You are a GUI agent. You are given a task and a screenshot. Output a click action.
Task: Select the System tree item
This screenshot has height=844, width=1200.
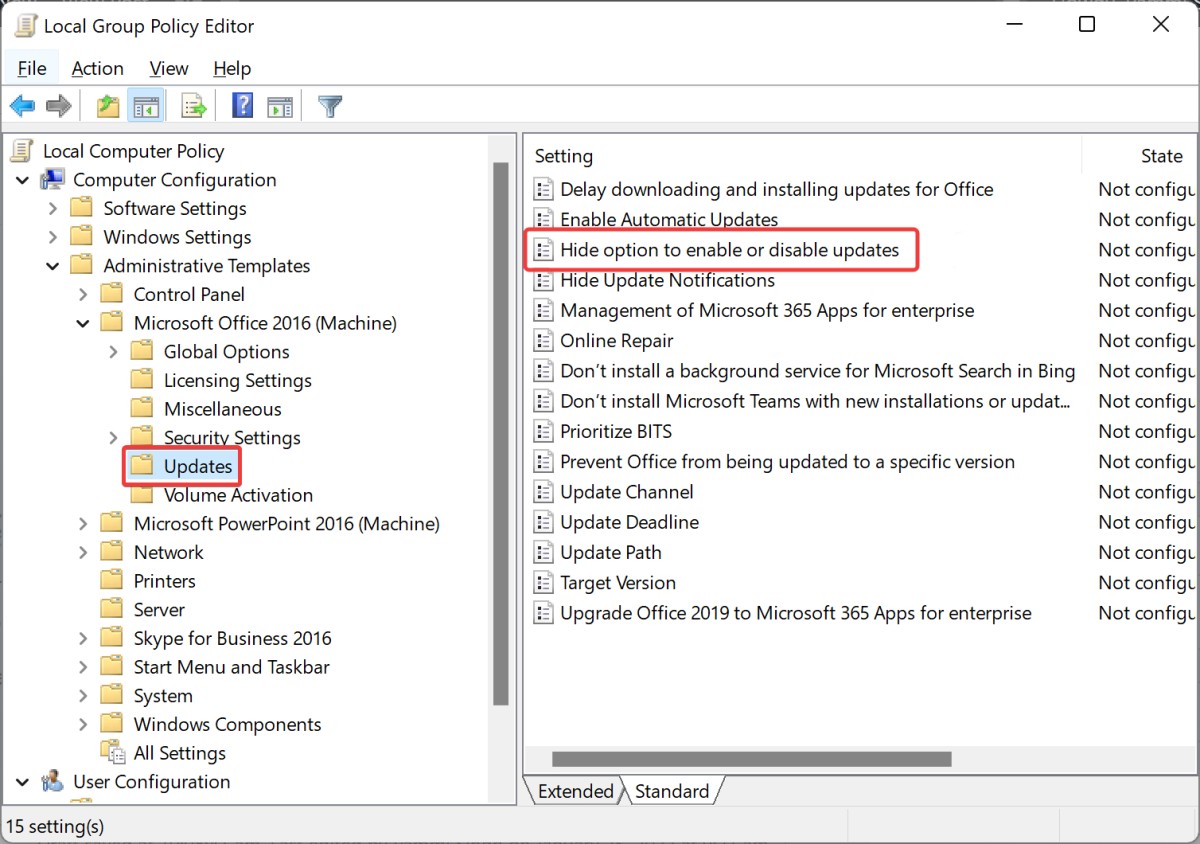tap(163, 696)
